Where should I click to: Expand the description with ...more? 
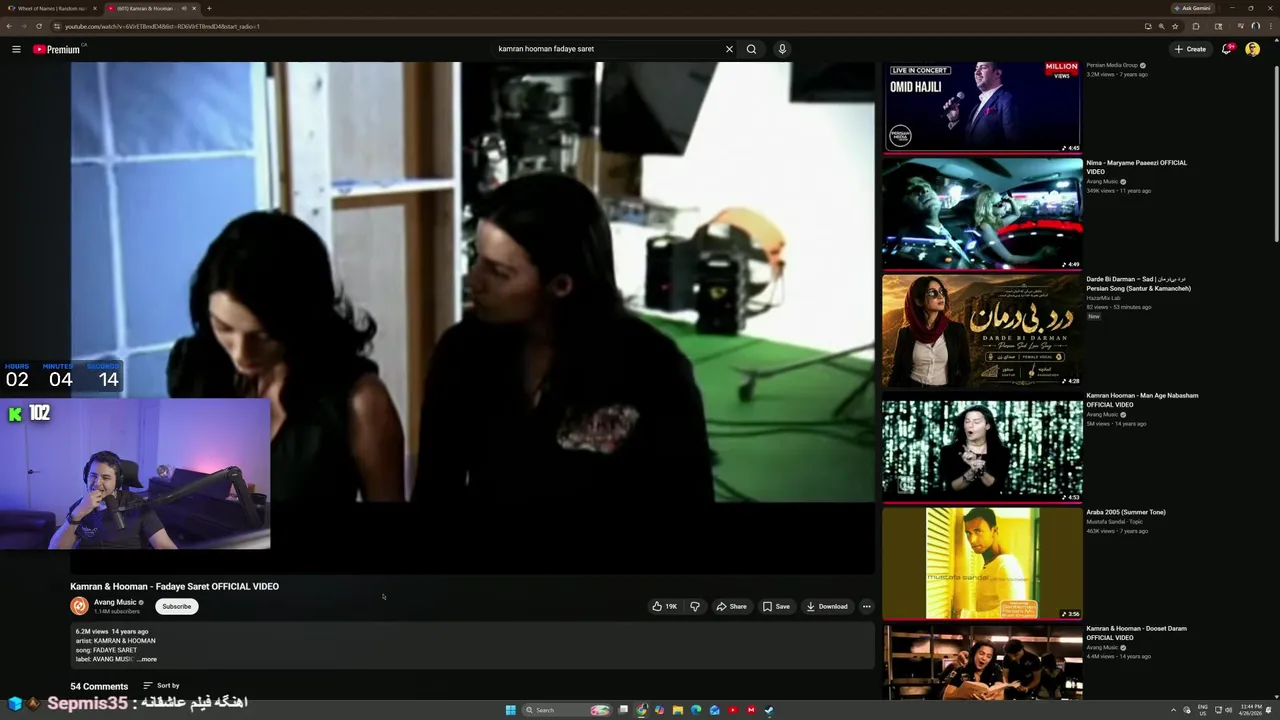click(147, 659)
